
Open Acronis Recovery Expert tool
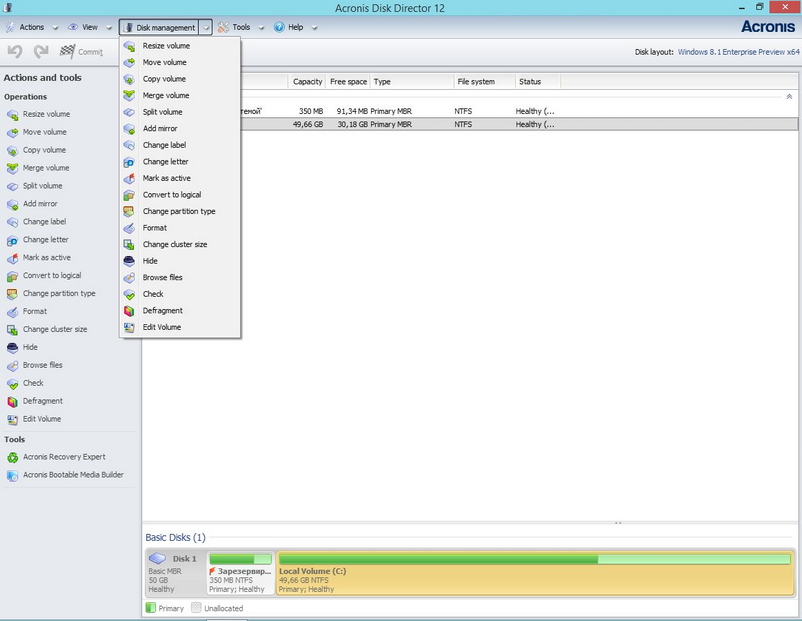pyautogui.click(x=64, y=457)
